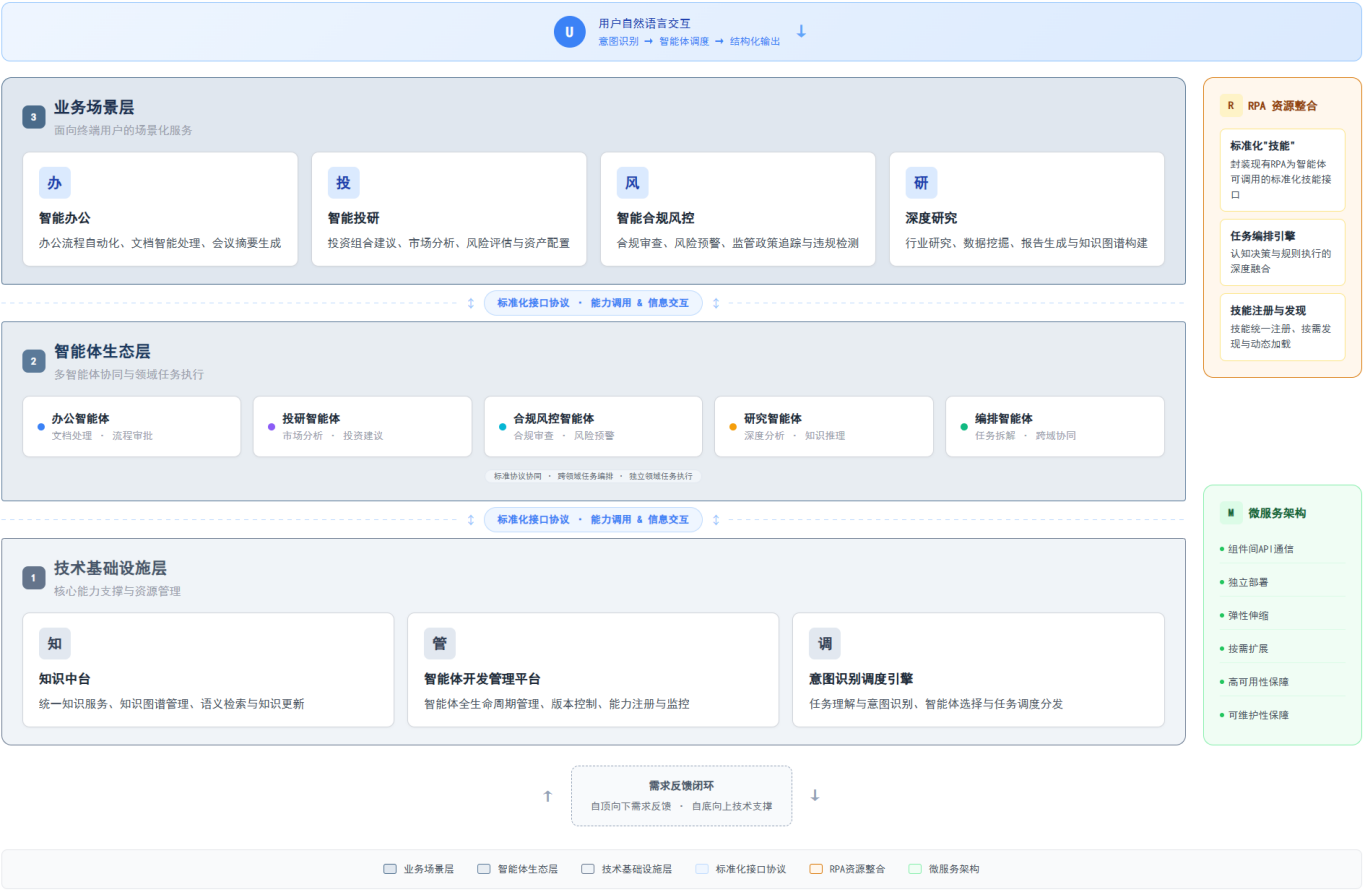The image size is (1365, 892).
Task: Click the R badge beside RPA 资源整合 heading
Action: pos(1231,105)
